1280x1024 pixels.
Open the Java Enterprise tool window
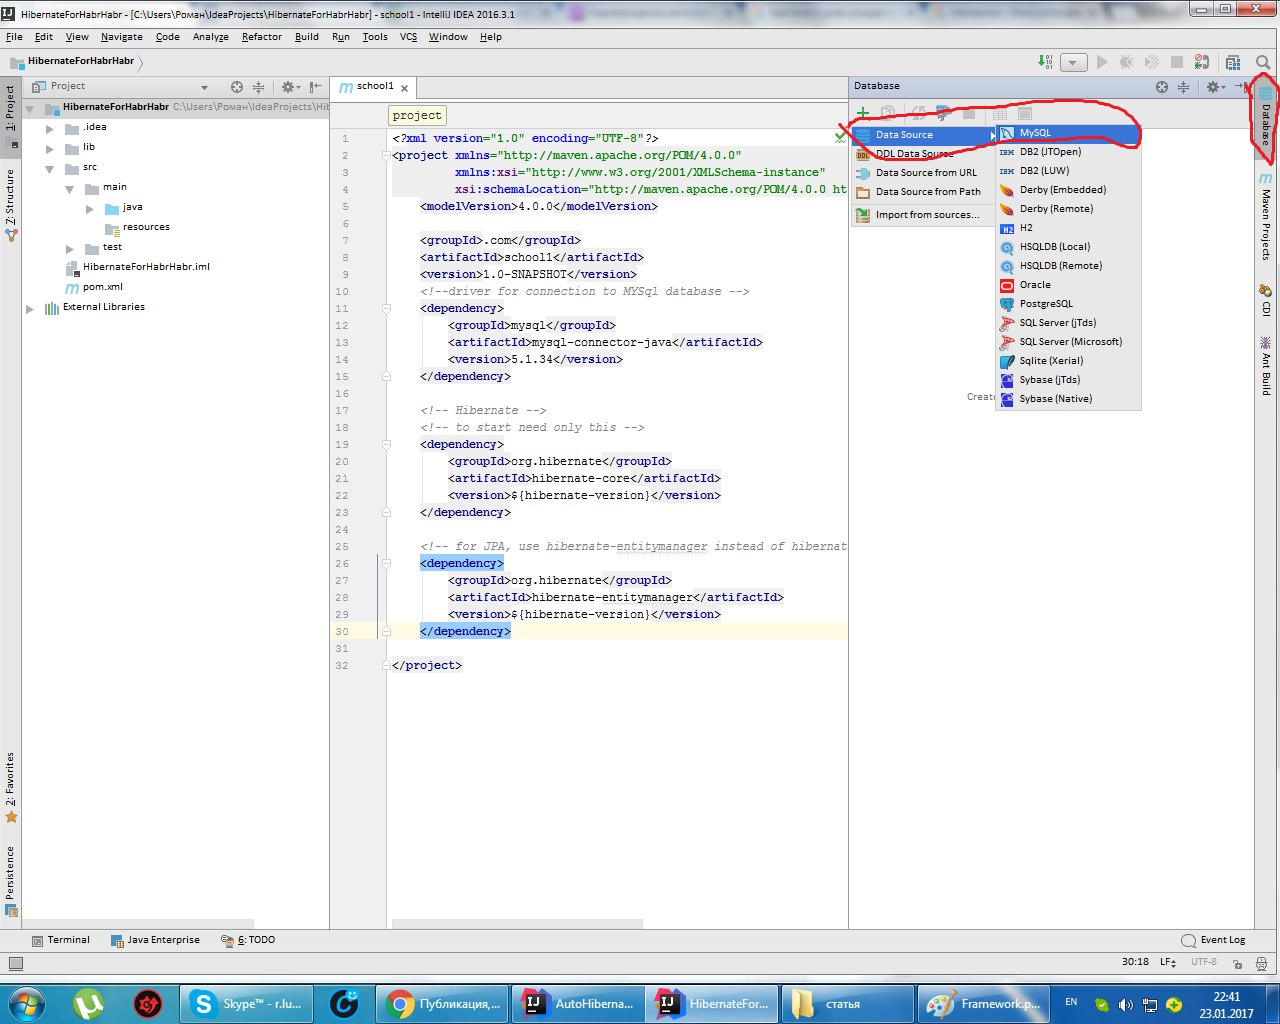pos(155,940)
